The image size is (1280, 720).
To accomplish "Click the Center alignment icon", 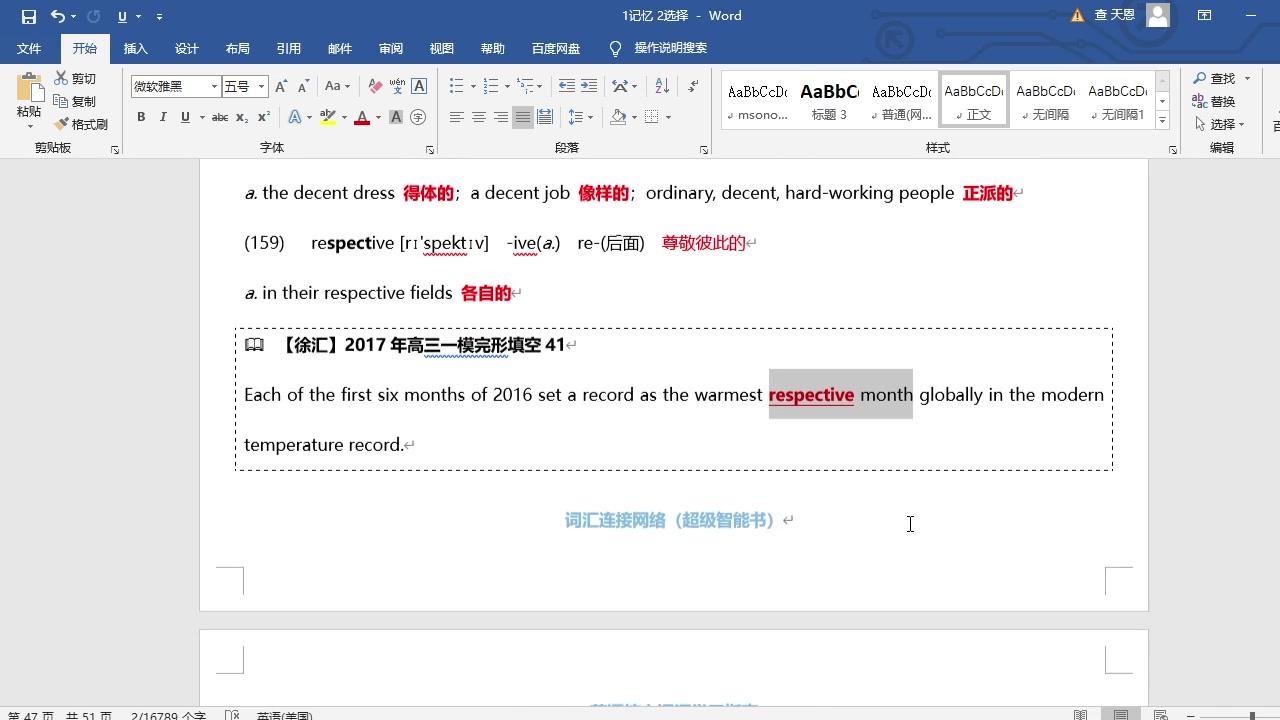I will point(479,118).
